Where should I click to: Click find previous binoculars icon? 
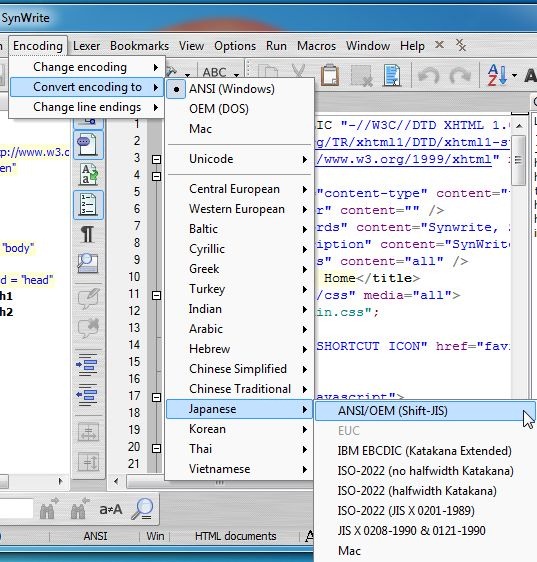pos(80,508)
